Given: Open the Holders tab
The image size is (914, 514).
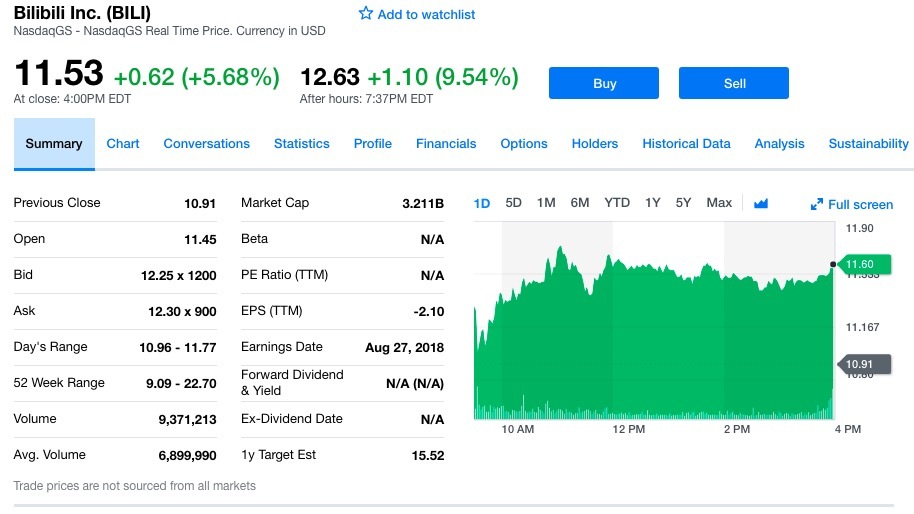Looking at the screenshot, I should (x=595, y=144).
